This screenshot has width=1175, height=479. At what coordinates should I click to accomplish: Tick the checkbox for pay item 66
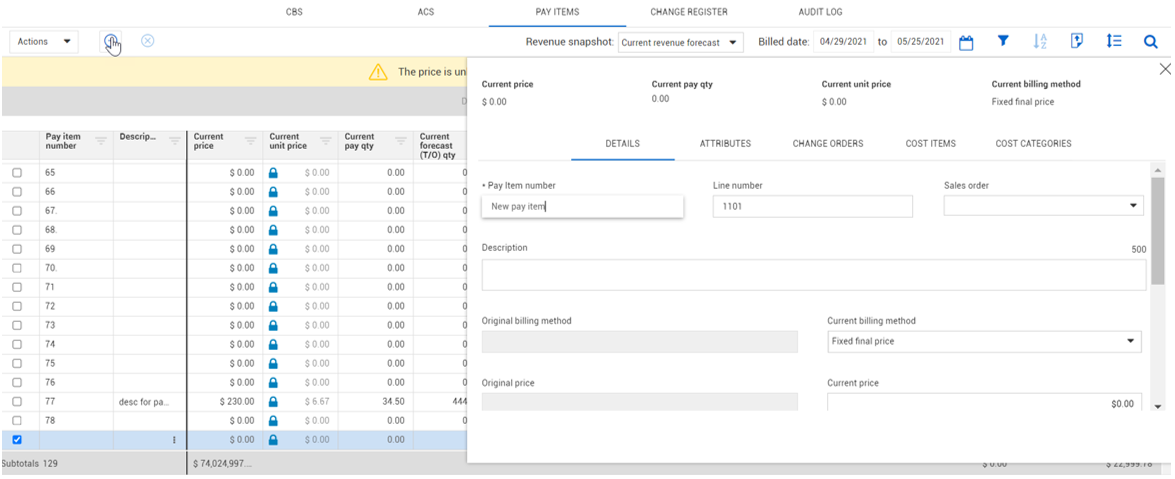coord(16,192)
